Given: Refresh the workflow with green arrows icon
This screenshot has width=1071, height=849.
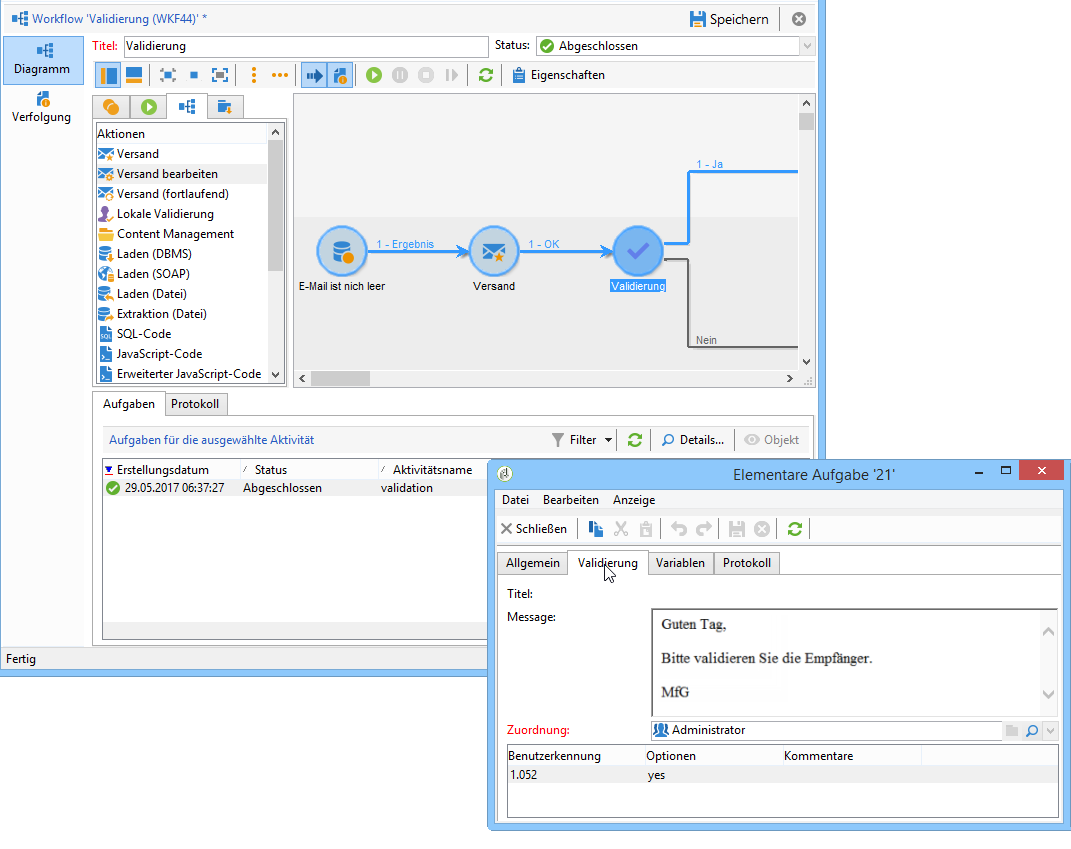Looking at the screenshot, I should point(486,75).
